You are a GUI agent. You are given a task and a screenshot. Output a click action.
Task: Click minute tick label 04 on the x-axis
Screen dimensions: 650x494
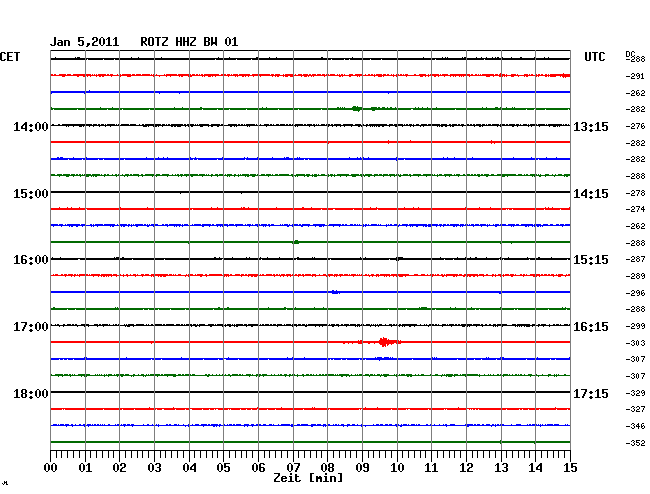[x=189, y=468]
